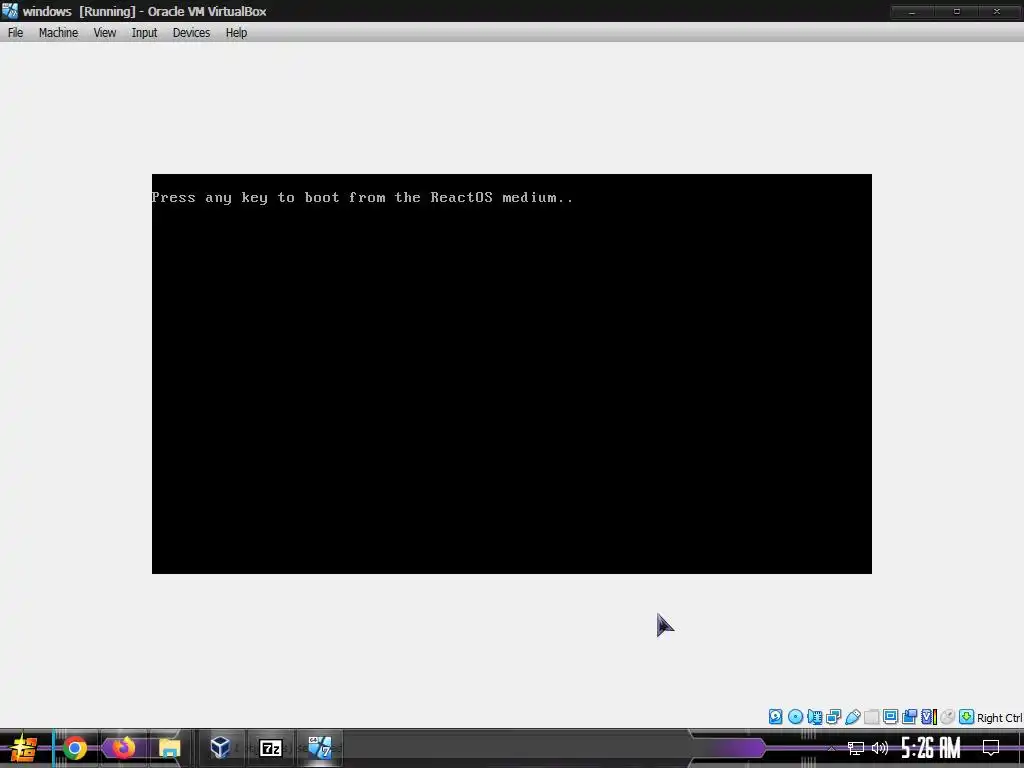1024x768 pixels.
Task: Minimize the VirtualBox VM window
Action: pyautogui.click(x=912, y=11)
